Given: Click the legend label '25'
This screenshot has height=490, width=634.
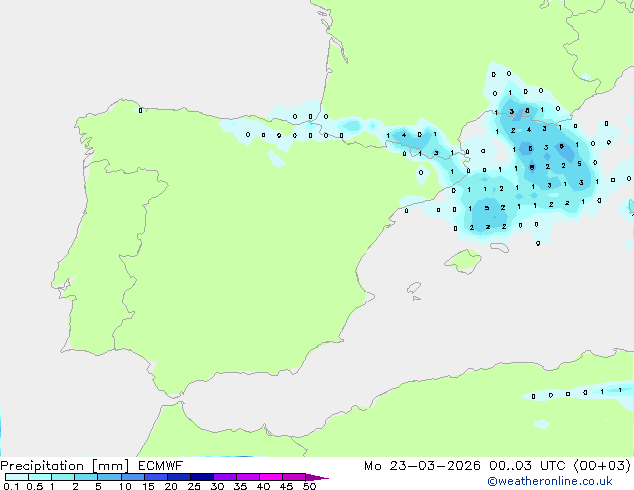Looking at the screenshot, I should tap(194, 486).
